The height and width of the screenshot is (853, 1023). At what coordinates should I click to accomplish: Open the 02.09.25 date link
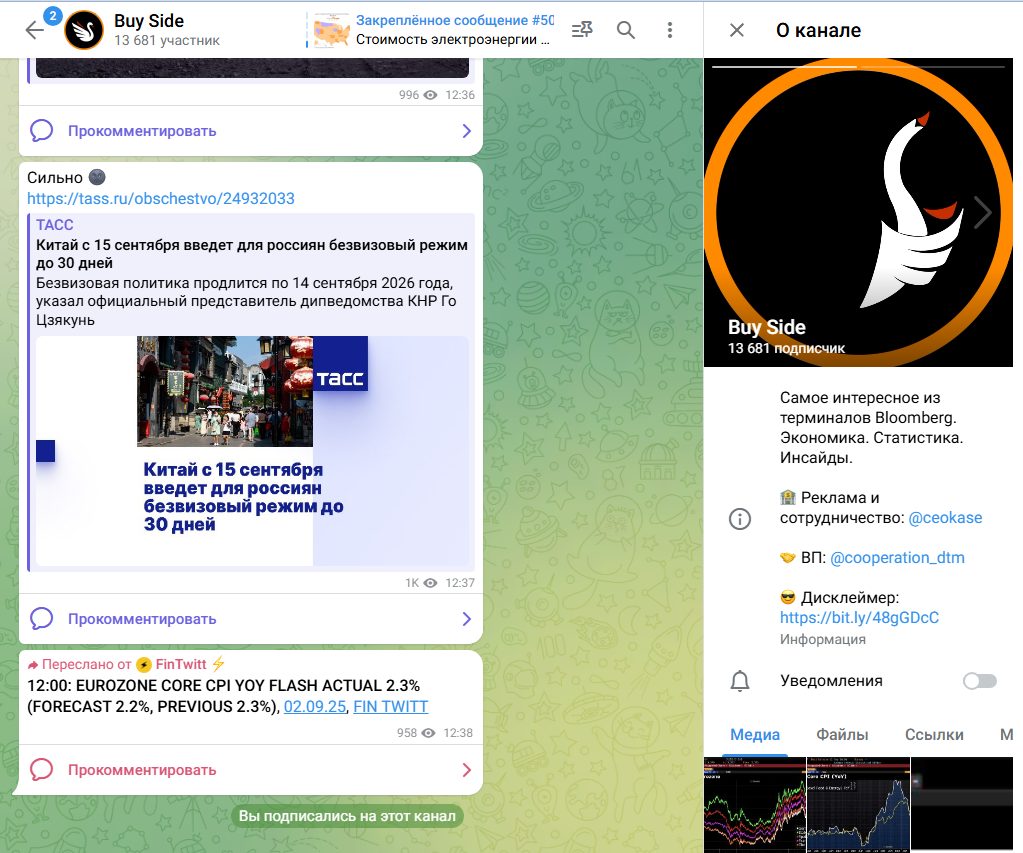pyautogui.click(x=315, y=706)
